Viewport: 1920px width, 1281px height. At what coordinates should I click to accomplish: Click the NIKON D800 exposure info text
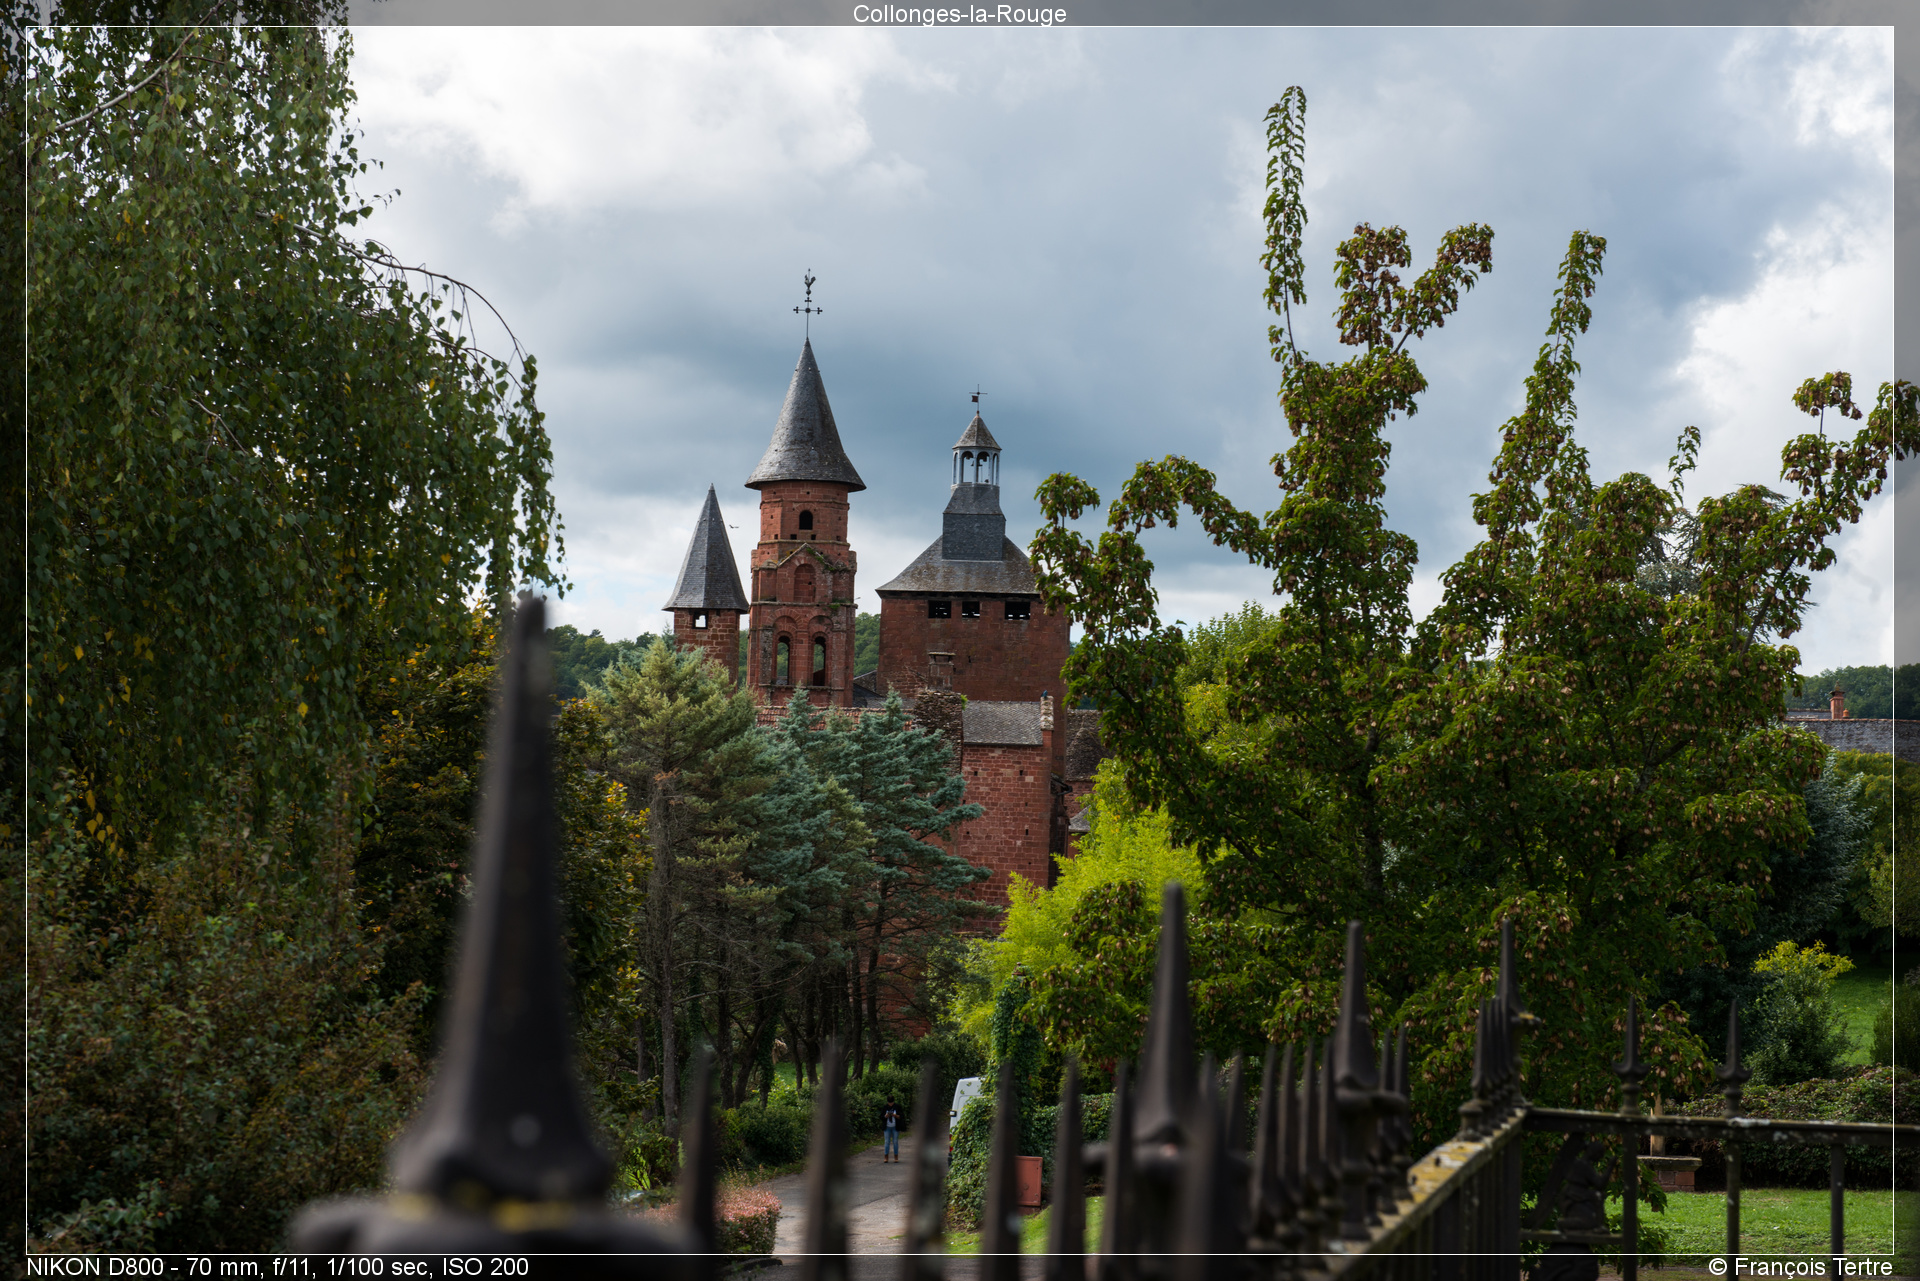(277, 1267)
